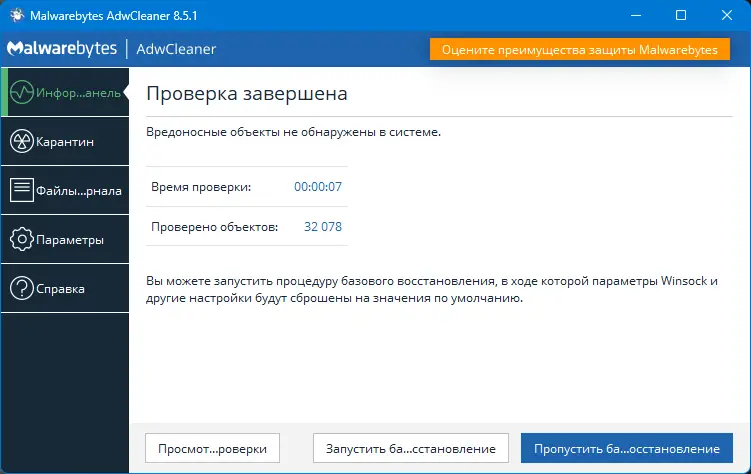Minimize the AdwCleaner window

(x=636, y=15)
